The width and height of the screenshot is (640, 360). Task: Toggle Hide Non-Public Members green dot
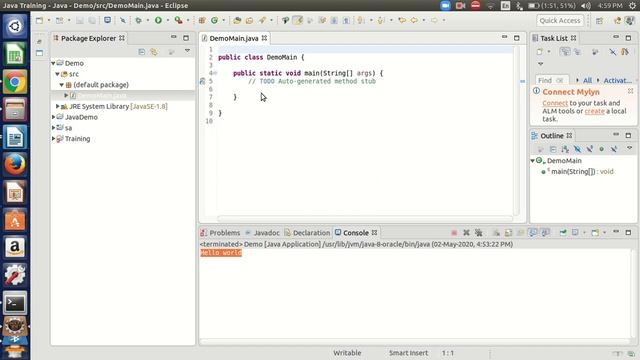601,149
